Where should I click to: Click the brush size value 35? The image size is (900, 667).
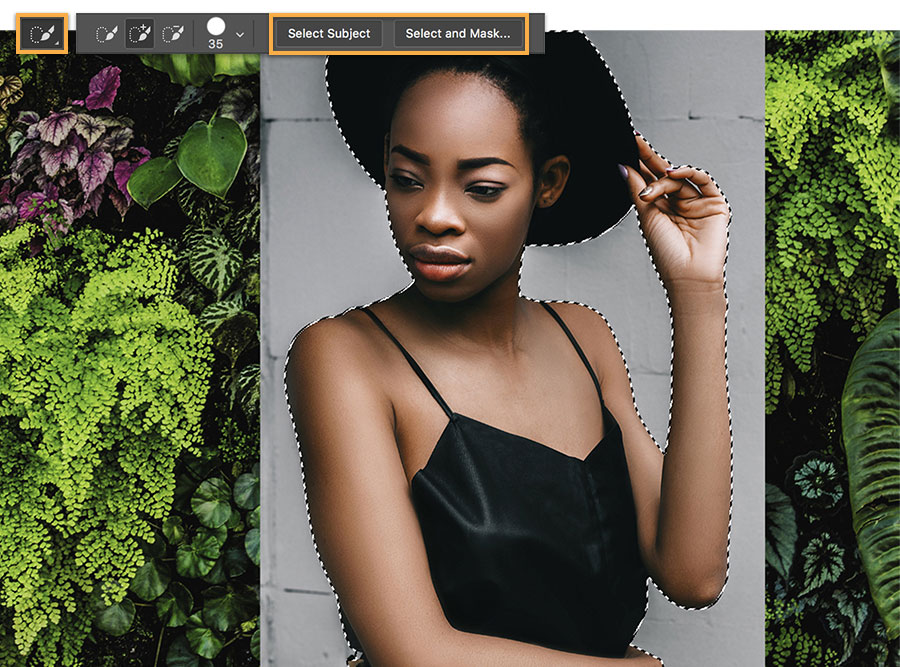click(x=216, y=44)
